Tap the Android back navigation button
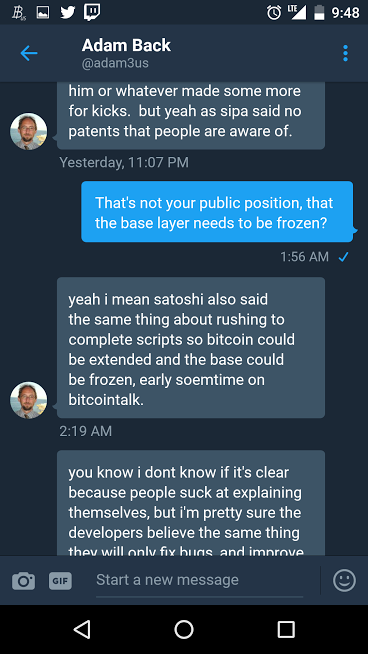The width and height of the screenshot is (368, 654). tap(82, 629)
